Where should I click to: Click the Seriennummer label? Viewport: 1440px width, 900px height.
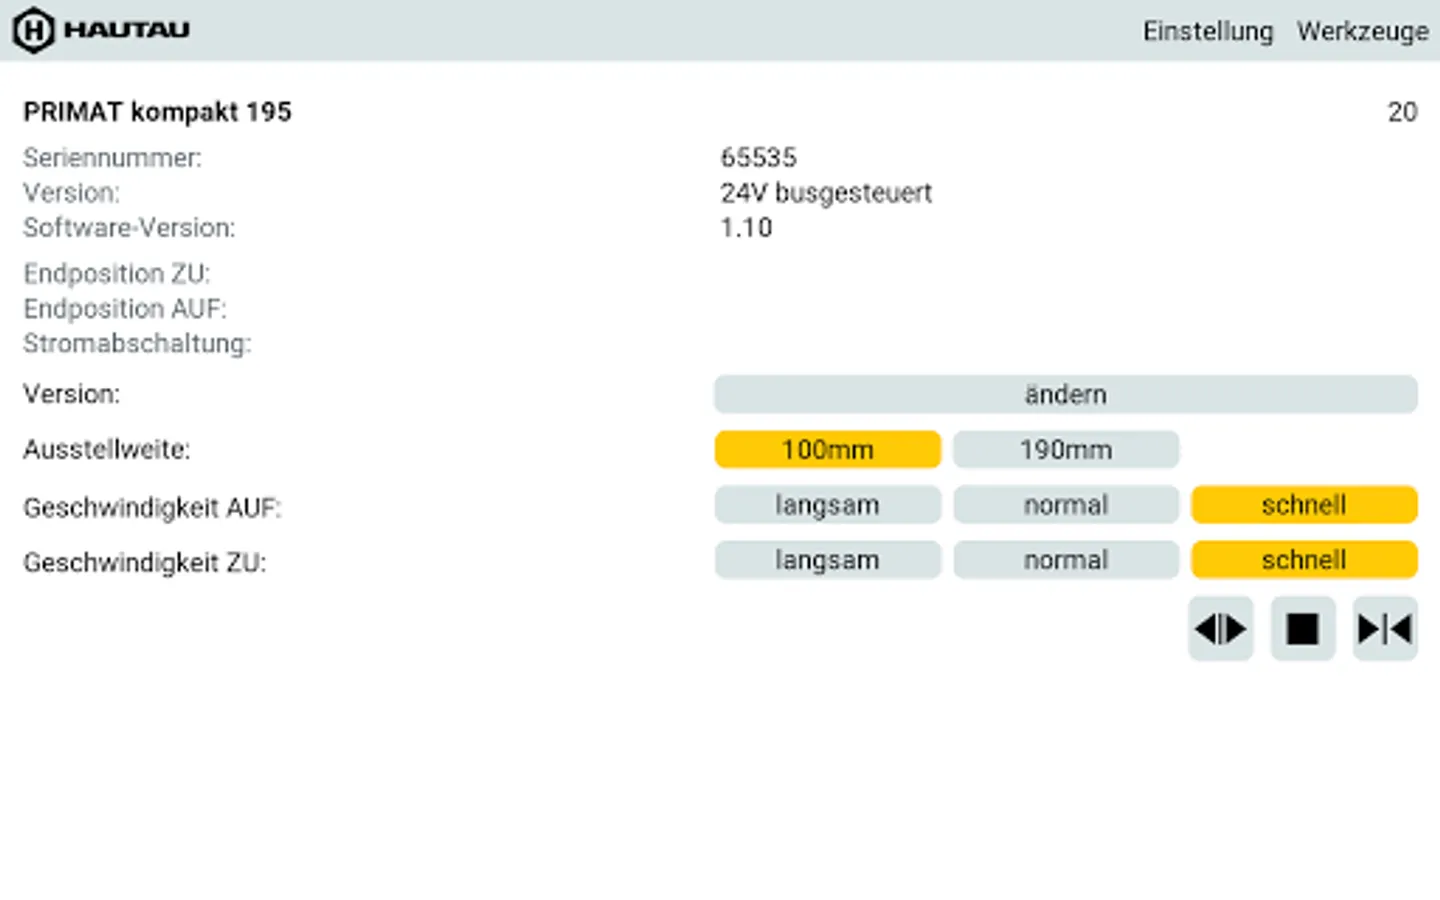(x=112, y=158)
